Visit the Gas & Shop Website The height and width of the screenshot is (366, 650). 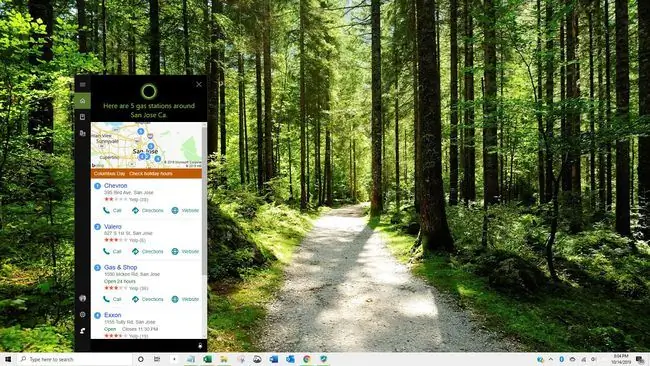click(x=185, y=299)
